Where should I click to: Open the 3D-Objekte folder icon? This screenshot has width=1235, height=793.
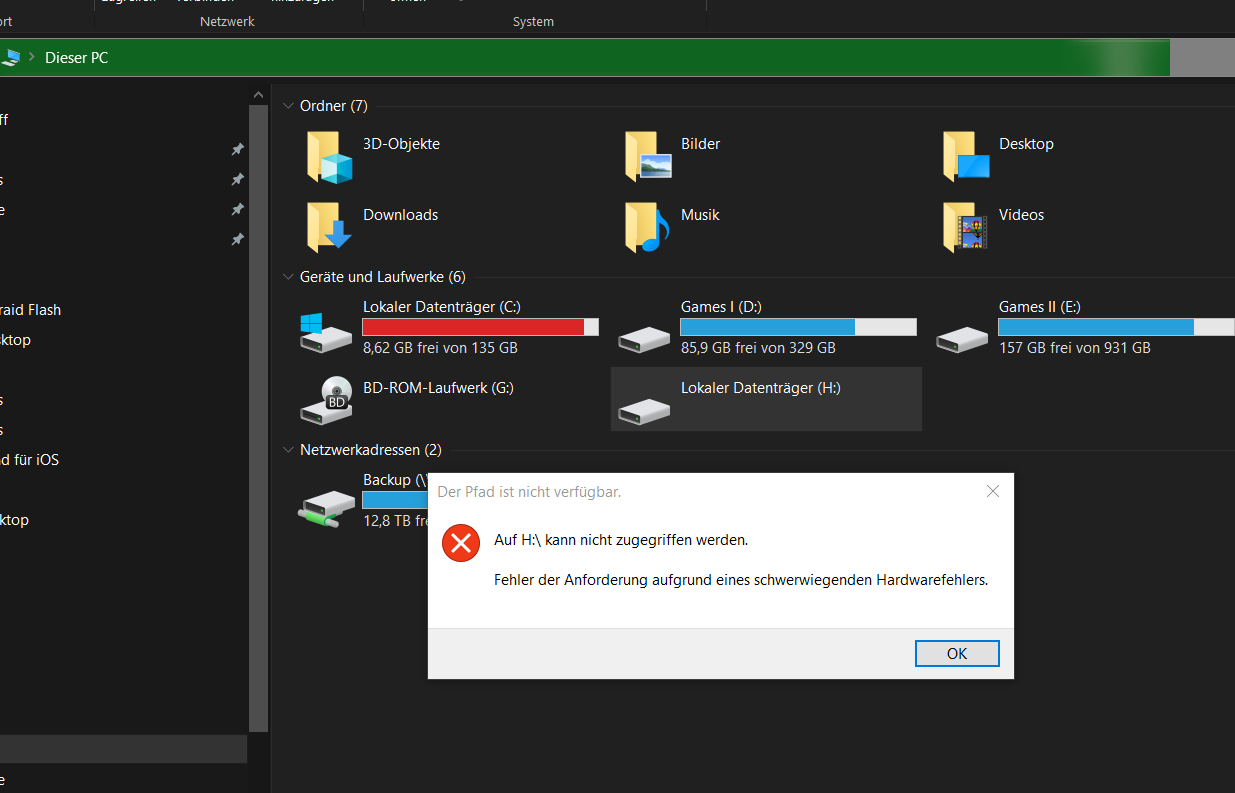tap(330, 158)
